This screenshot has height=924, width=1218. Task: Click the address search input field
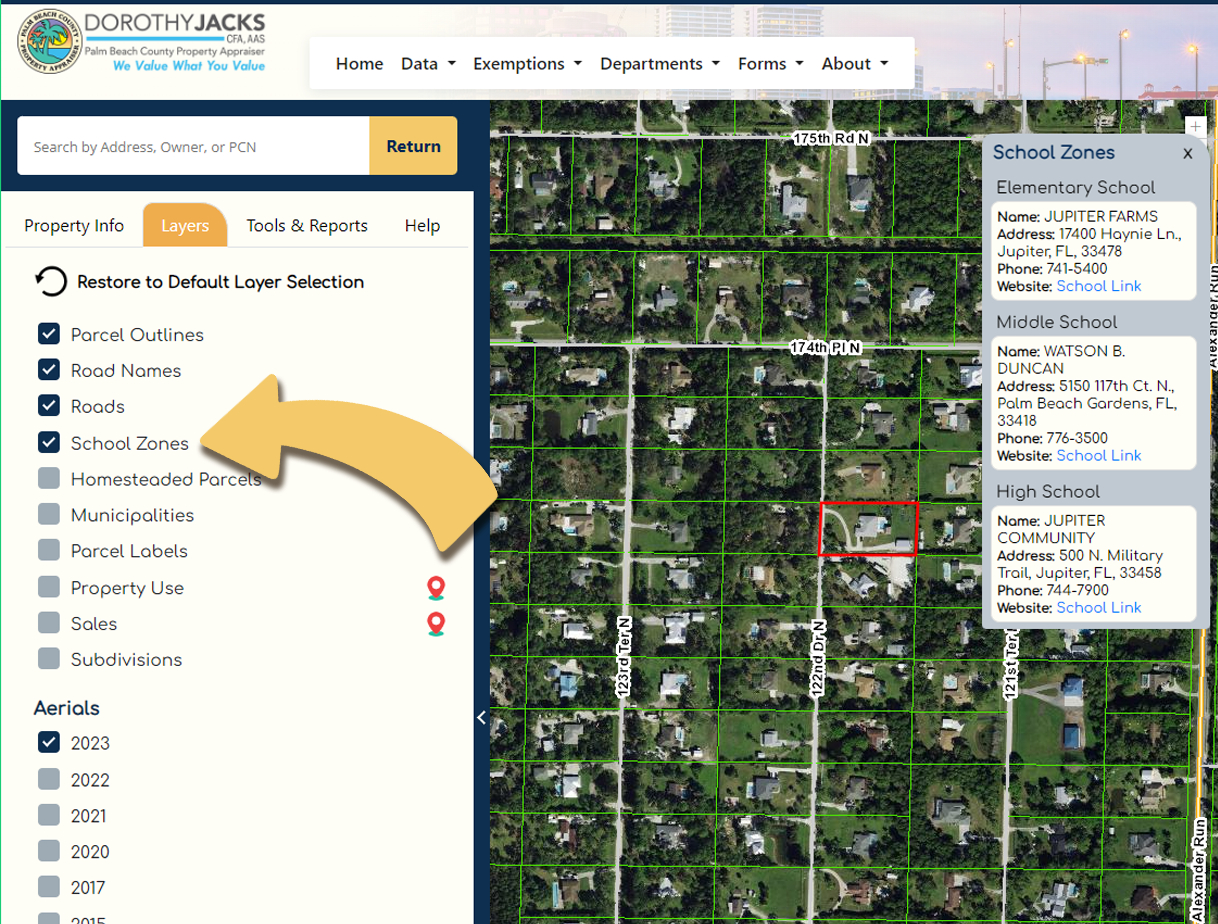[192, 145]
